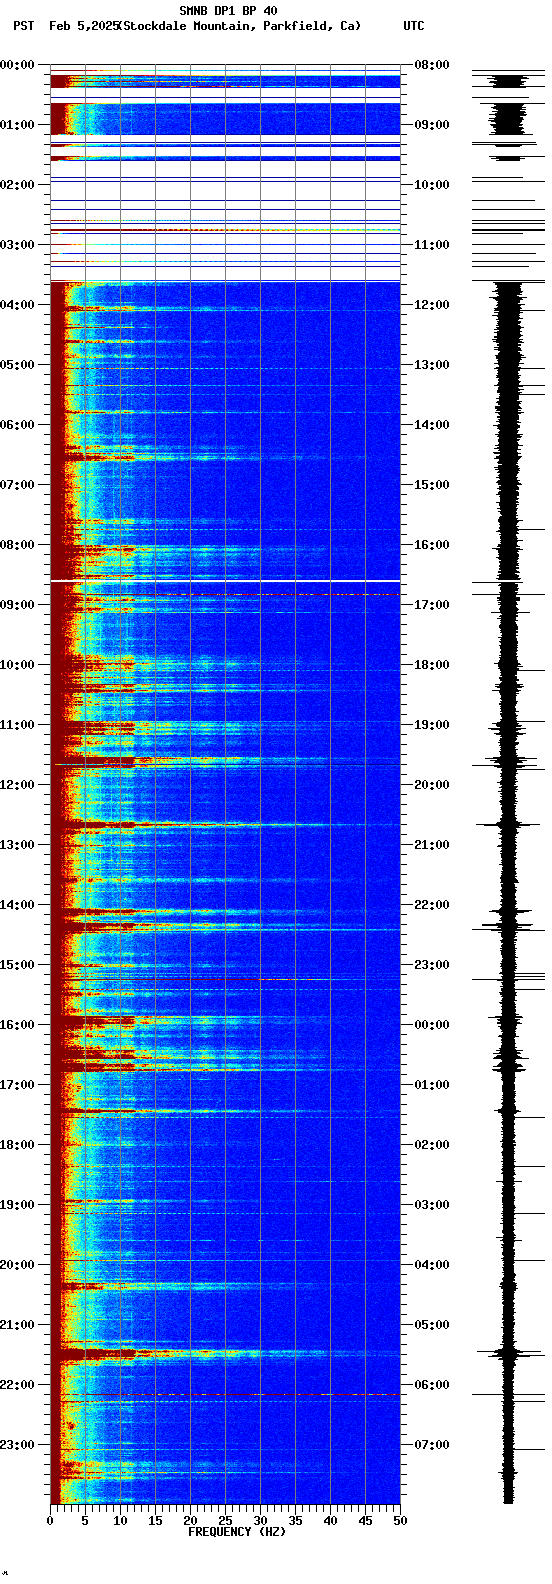
Task: Click the 17:00 UTC time label
Action: pos(431,605)
